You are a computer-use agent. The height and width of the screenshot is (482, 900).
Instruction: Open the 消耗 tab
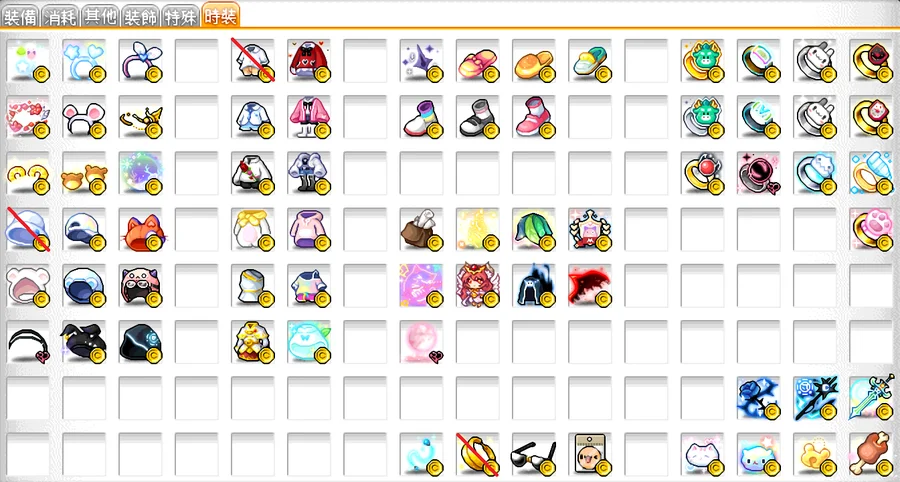[x=61, y=16]
